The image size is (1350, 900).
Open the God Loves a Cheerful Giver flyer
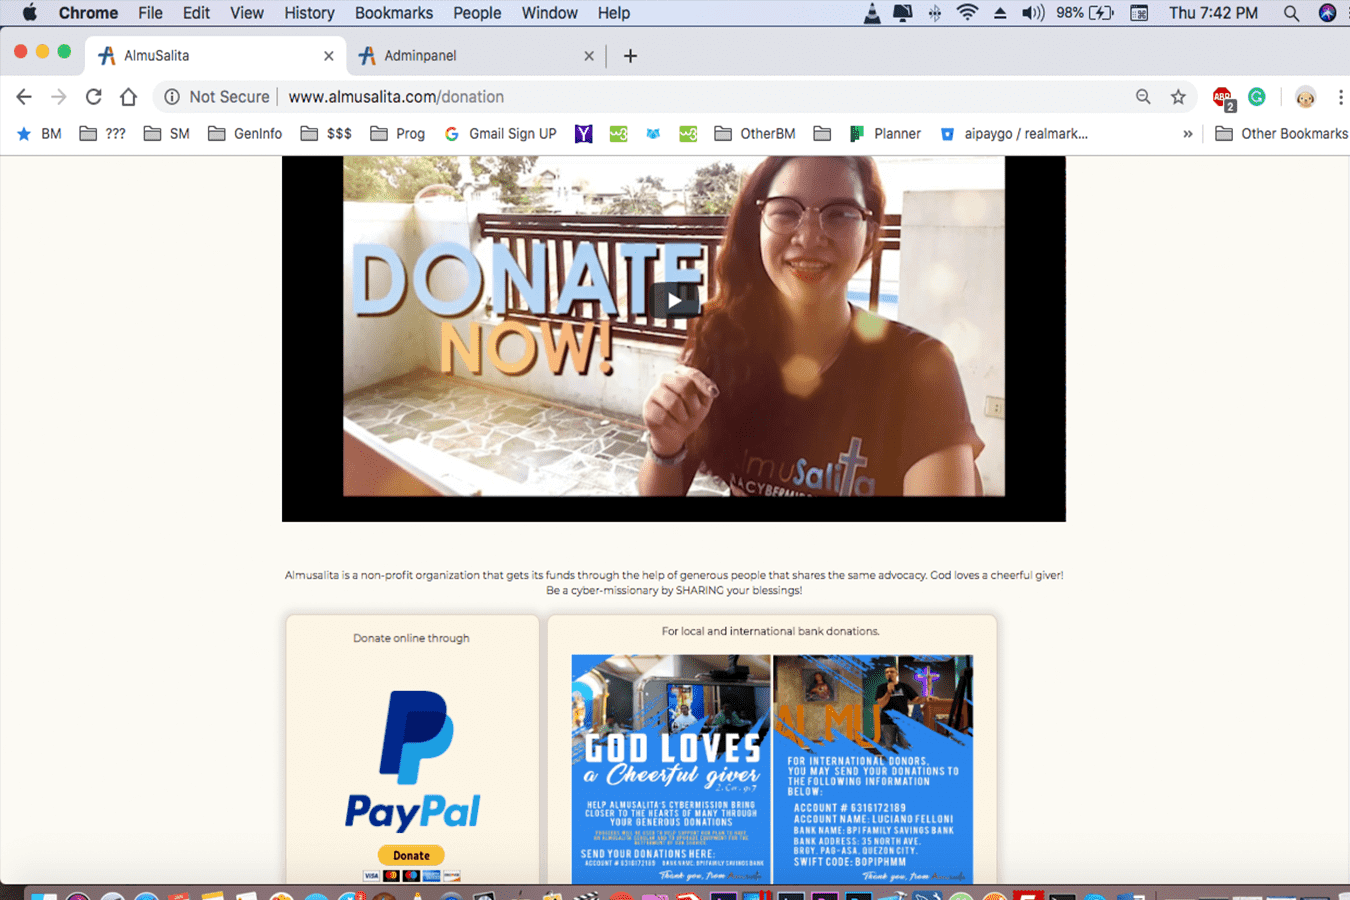coord(671,769)
